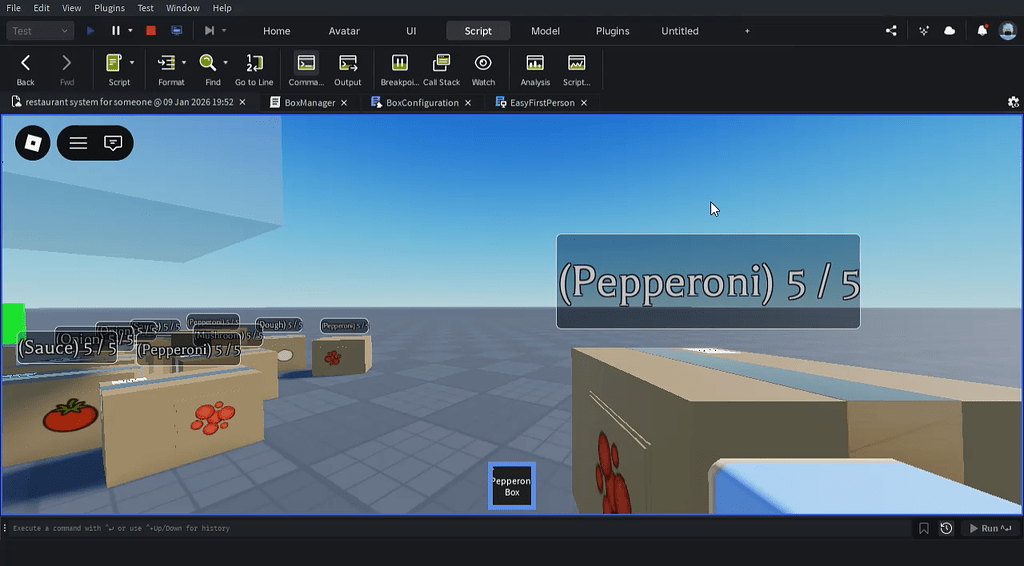1024x566 pixels.
Task: Close the restaurant system tab
Action: point(242,102)
